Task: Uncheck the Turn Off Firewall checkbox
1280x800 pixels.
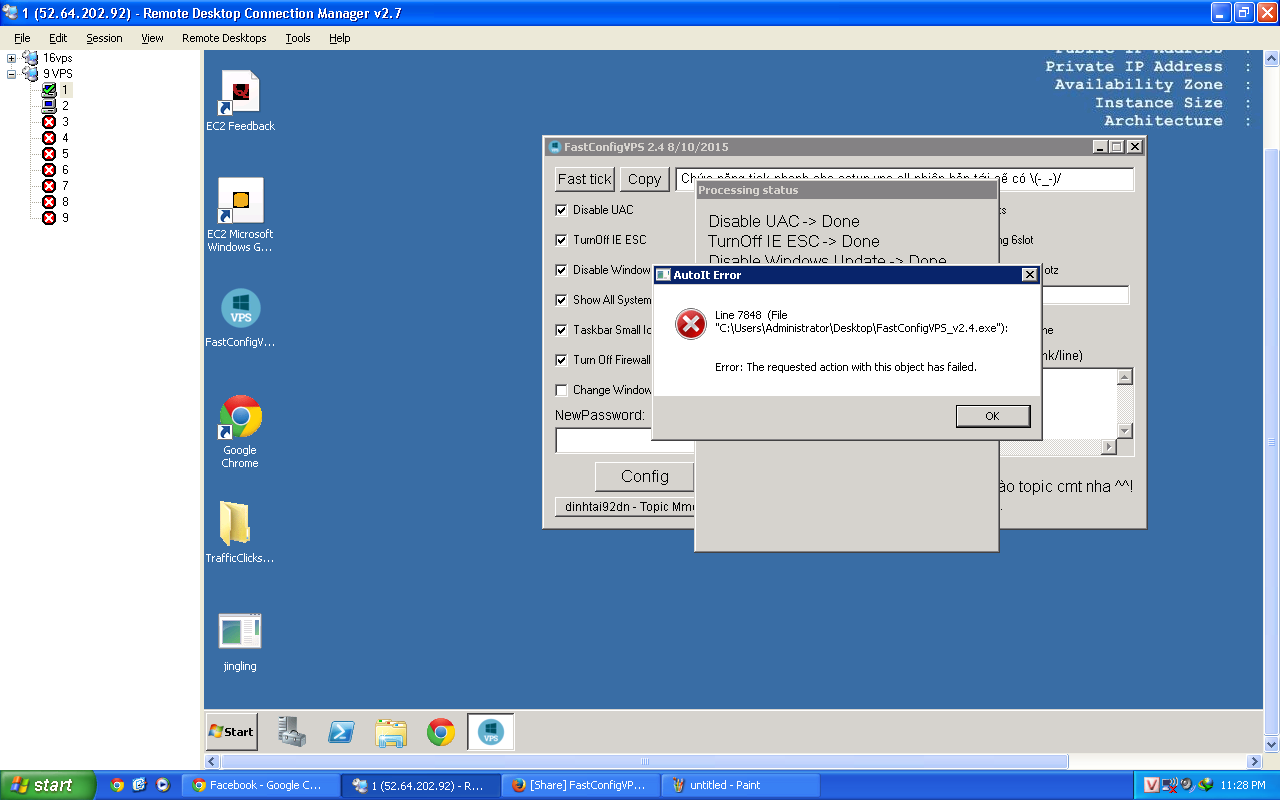Action: (x=562, y=360)
